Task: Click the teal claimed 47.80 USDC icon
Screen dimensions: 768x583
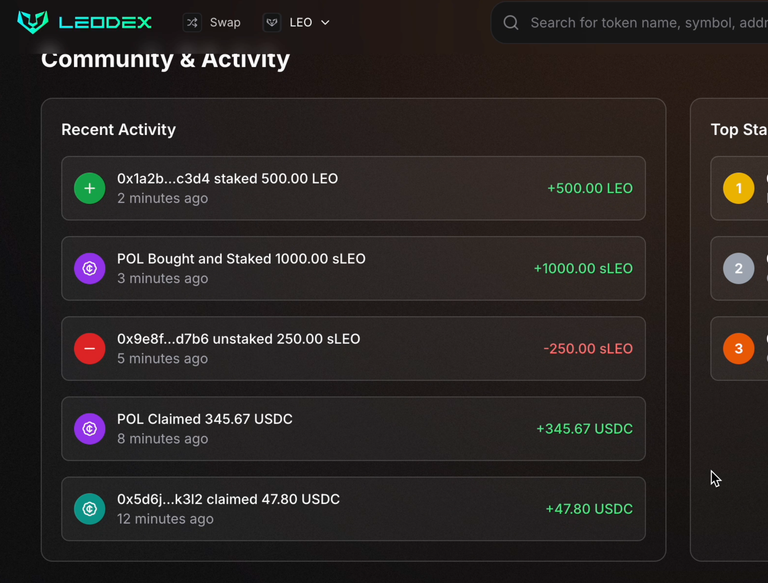Action: click(x=90, y=509)
